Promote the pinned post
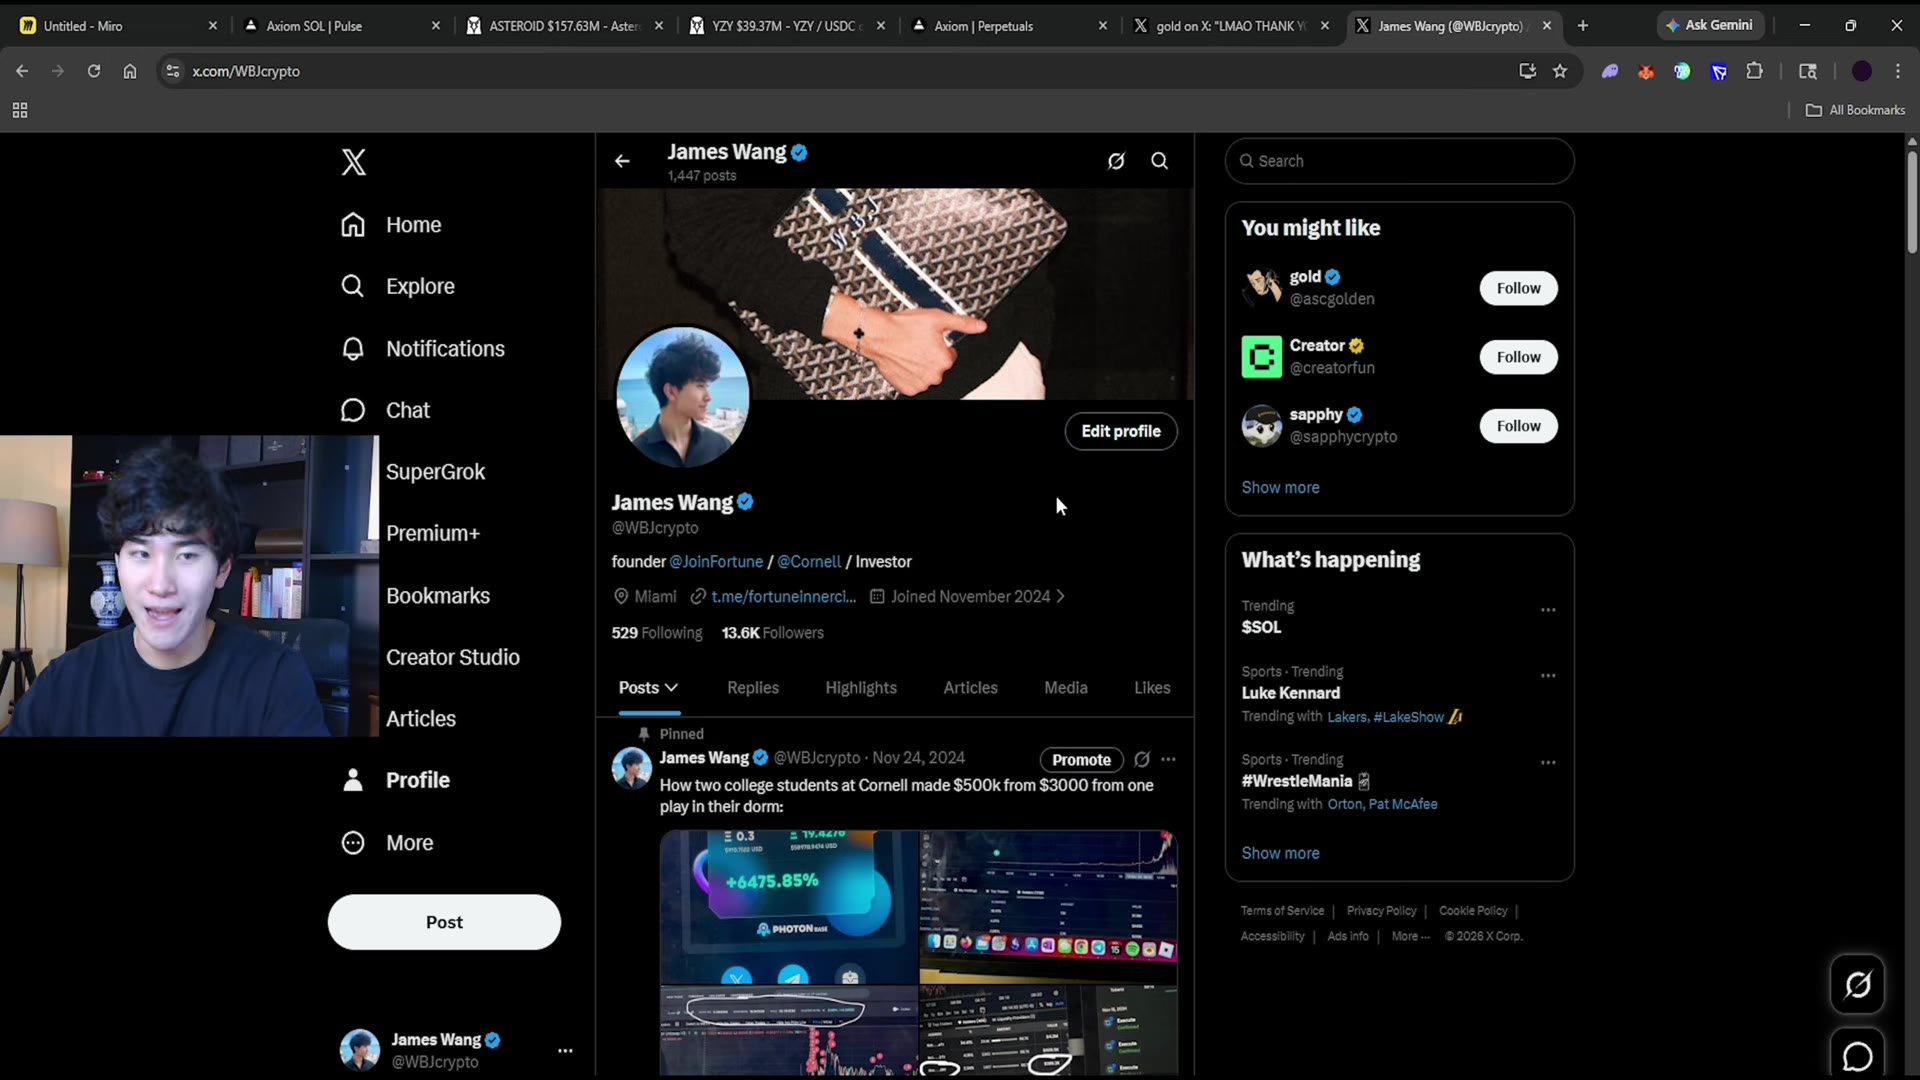The width and height of the screenshot is (1920, 1080). point(1081,760)
